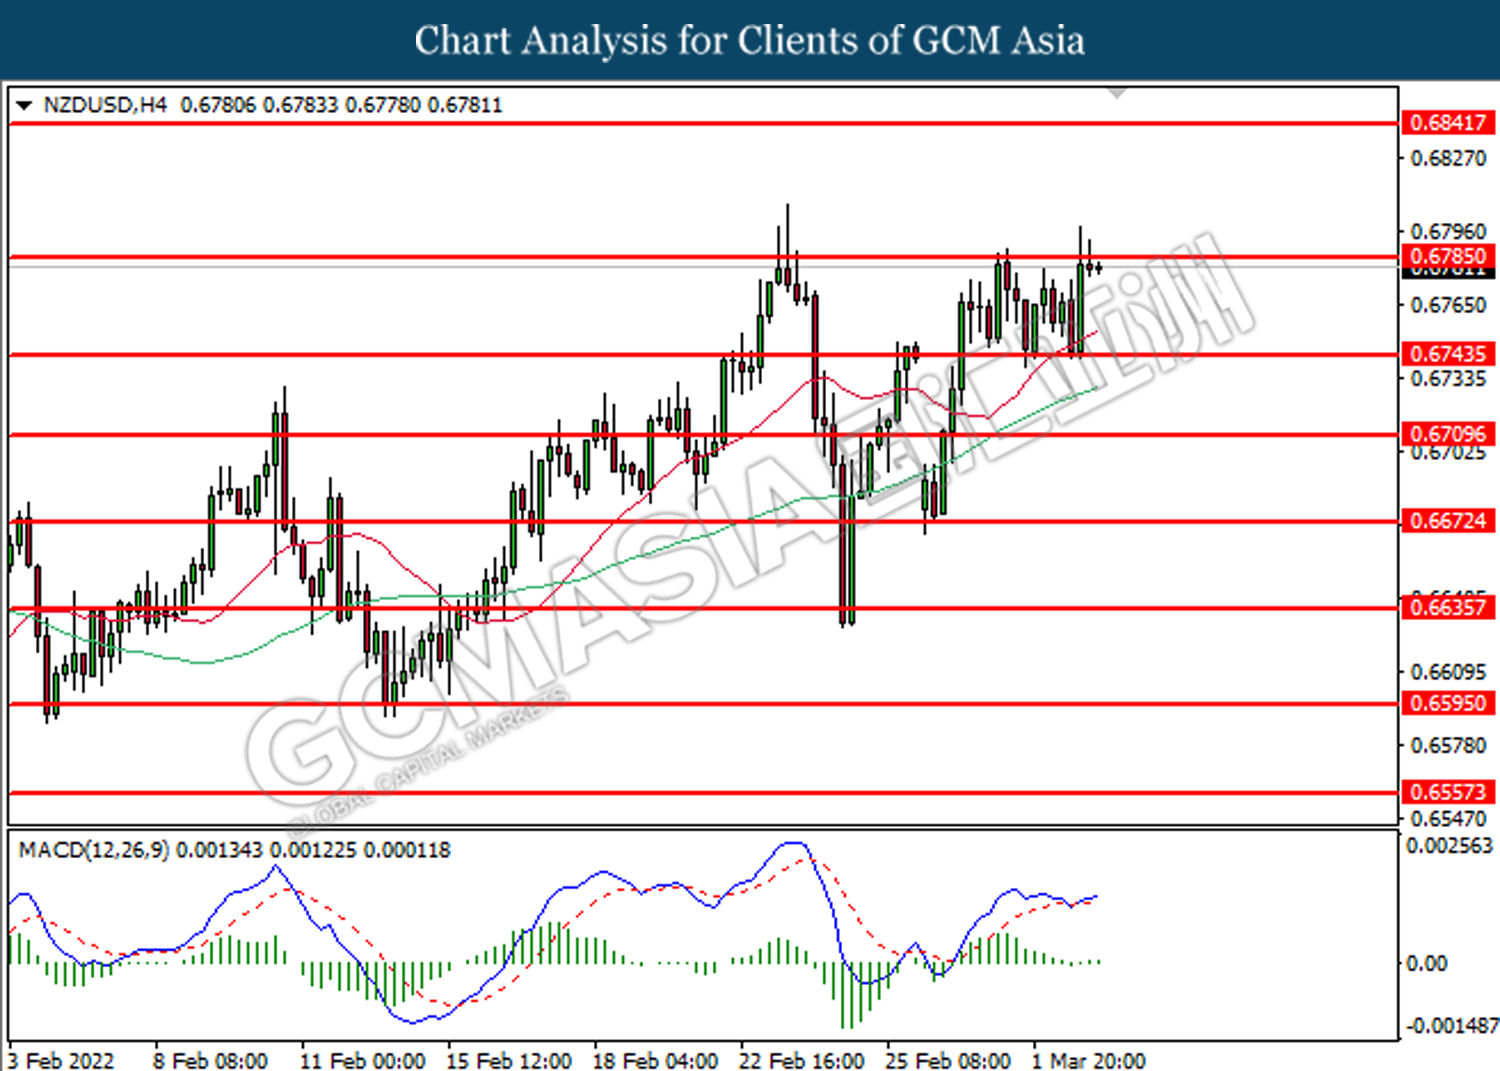This screenshot has height=1071, width=1500.
Task: Click the 0.66095 price axis value
Action: coord(1448,672)
